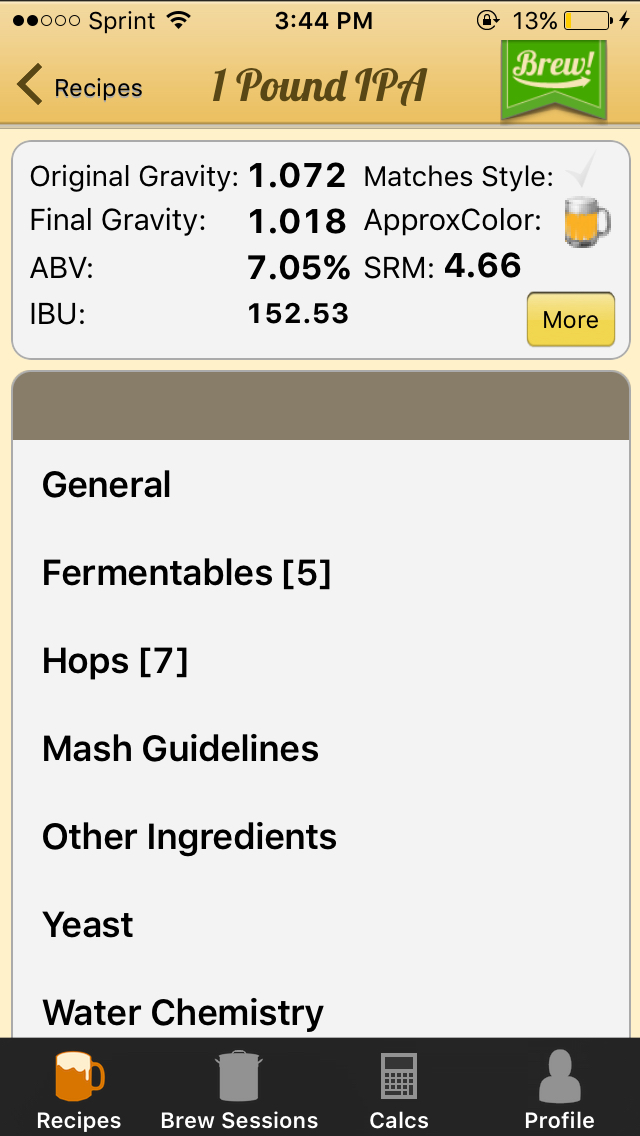Tap the Original Gravity value 1.072
Screen dimensions: 640x1136
pyautogui.click(x=296, y=176)
